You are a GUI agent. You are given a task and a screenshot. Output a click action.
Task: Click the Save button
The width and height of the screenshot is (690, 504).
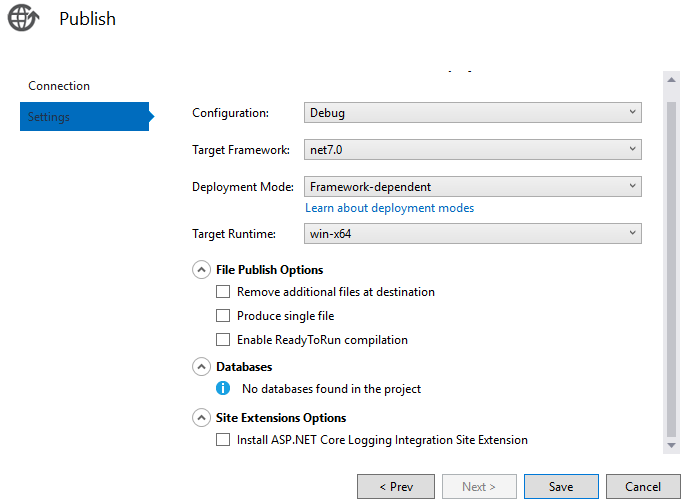pos(561,486)
